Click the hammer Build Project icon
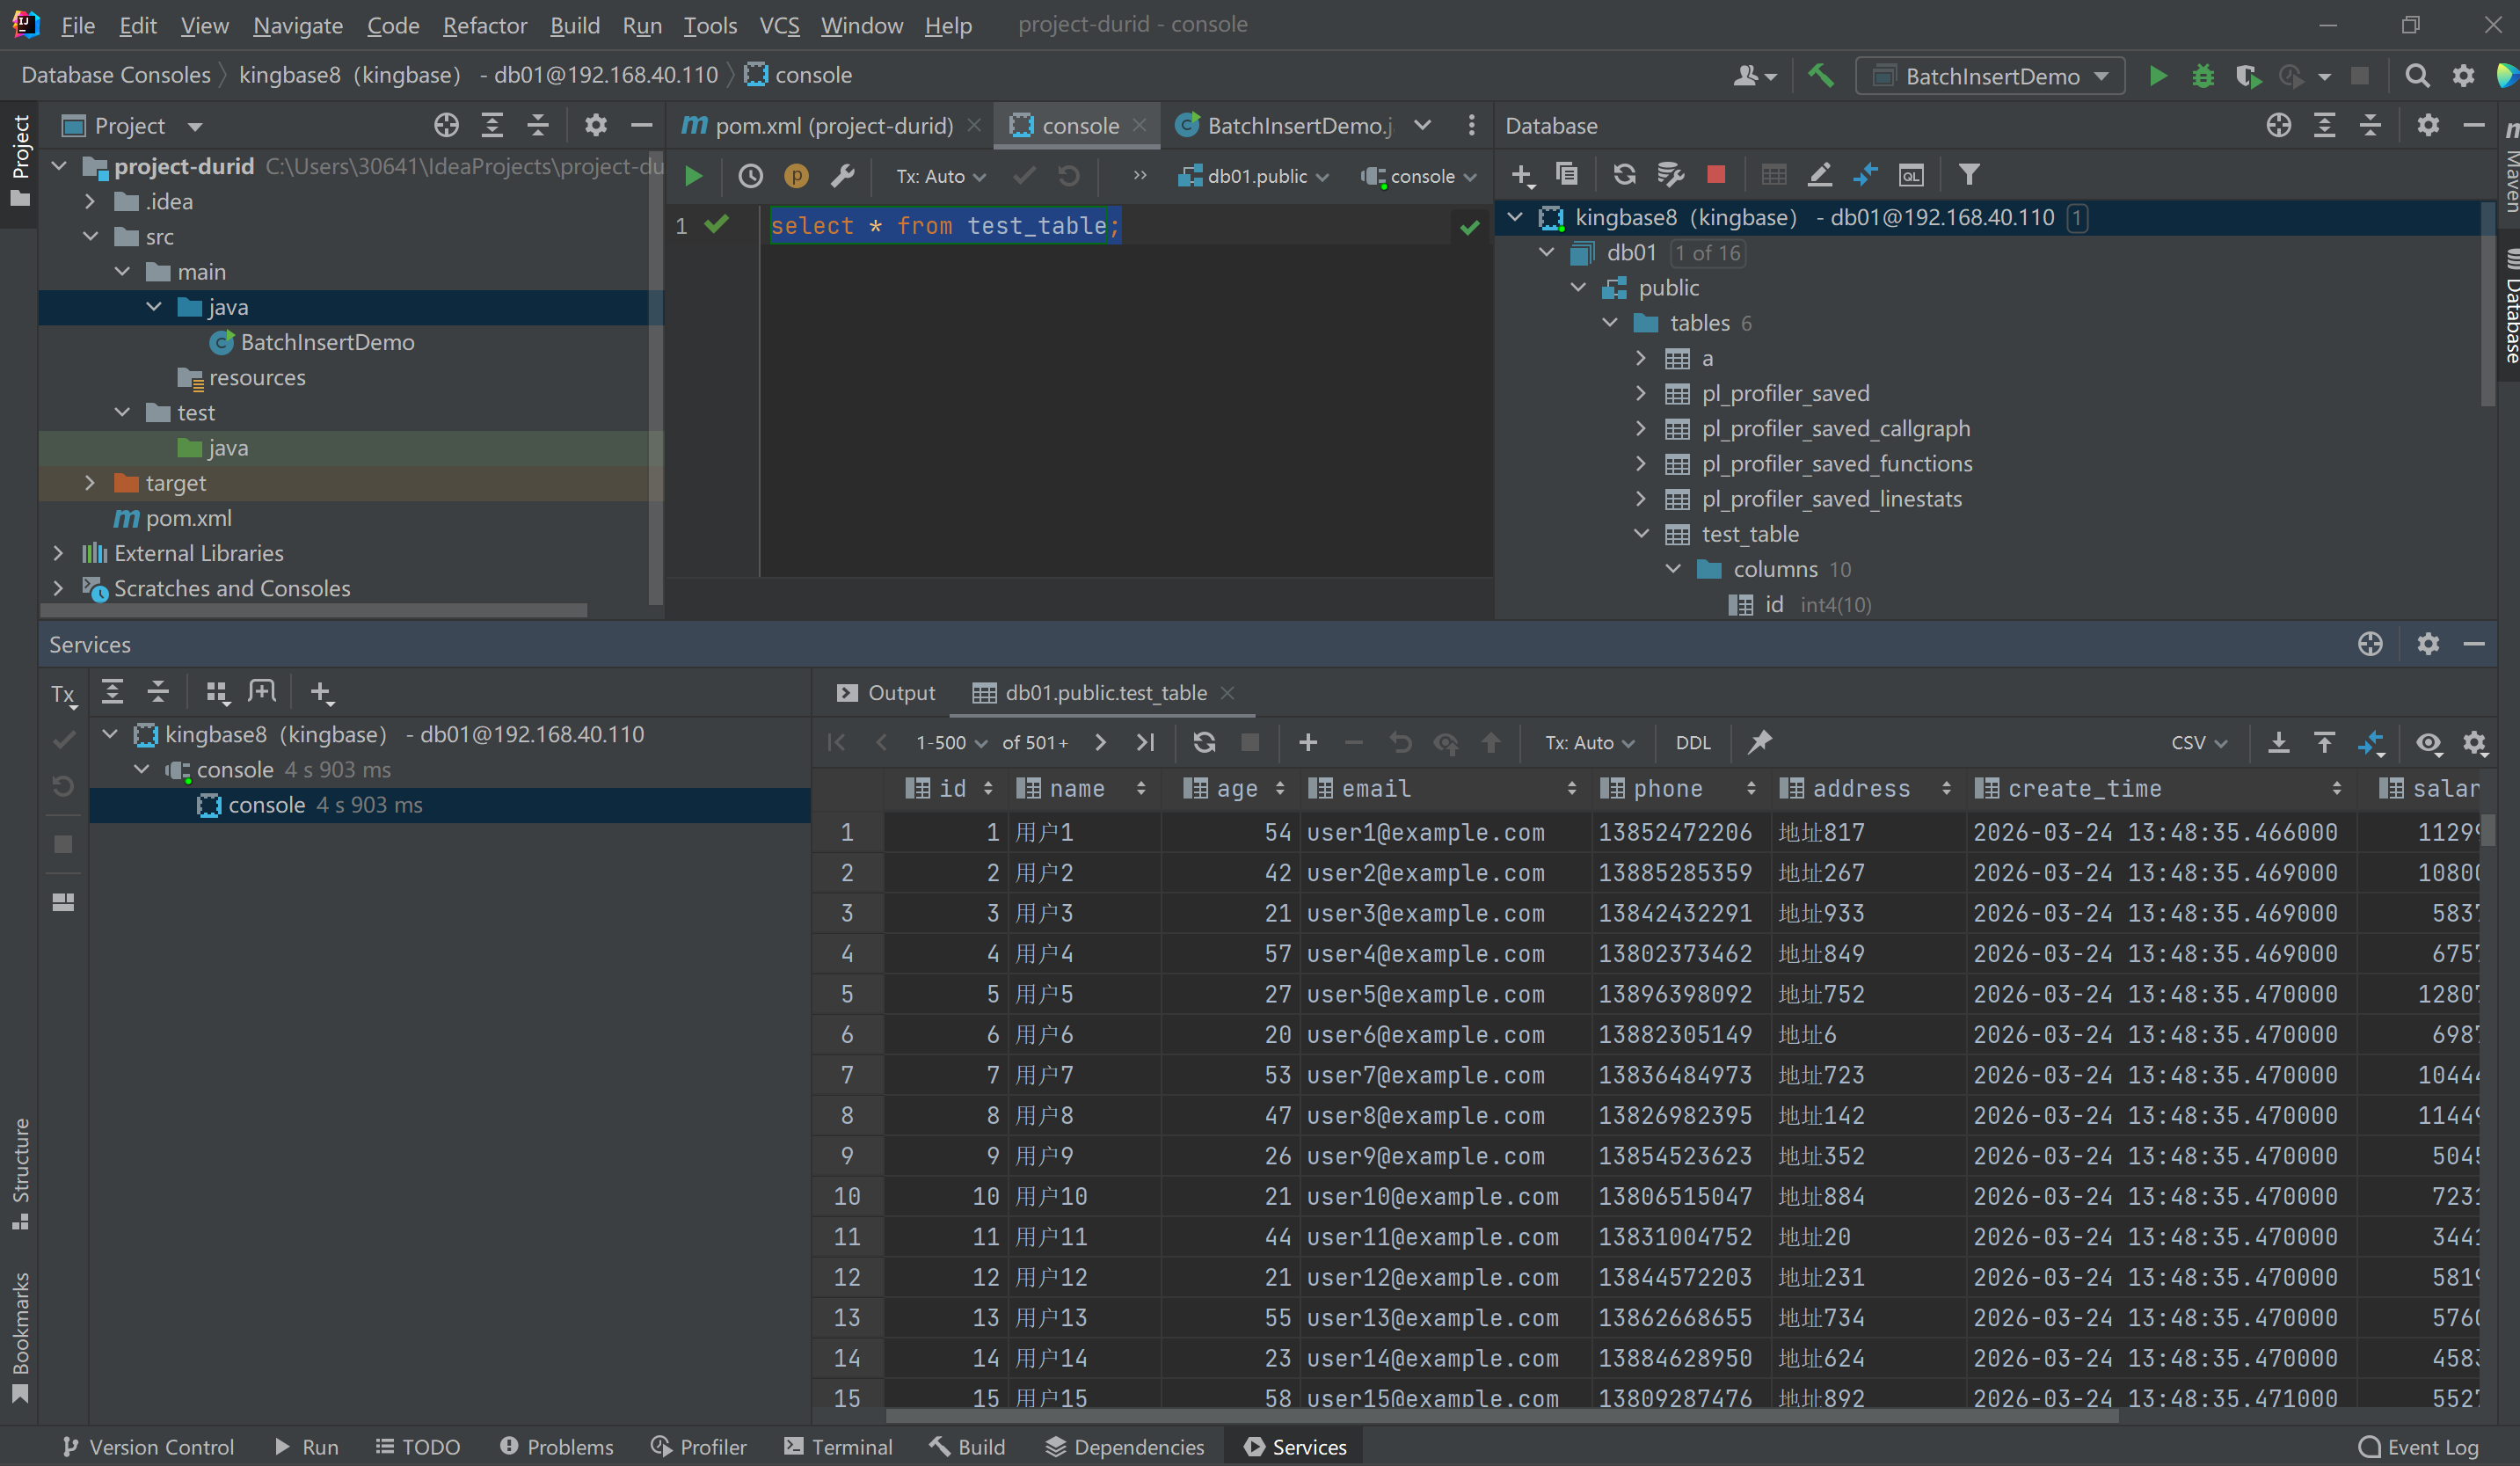Image resolution: width=2520 pixels, height=1466 pixels. 1820,76
